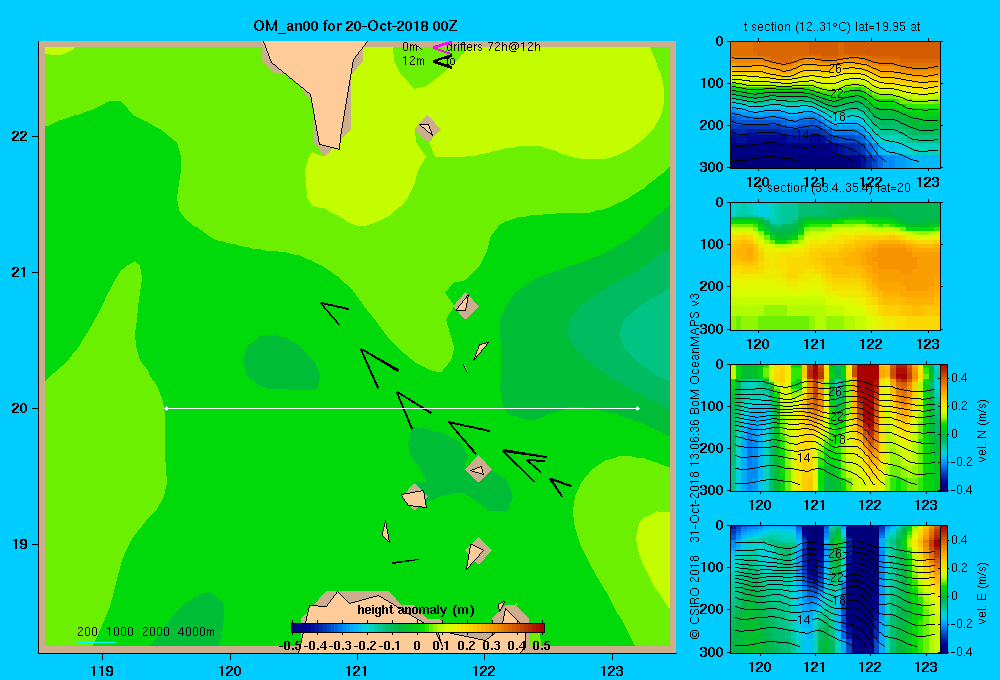Click the white section line along latitude 20
Image resolution: width=1000 pixels, height=680 pixels.
click(402, 408)
